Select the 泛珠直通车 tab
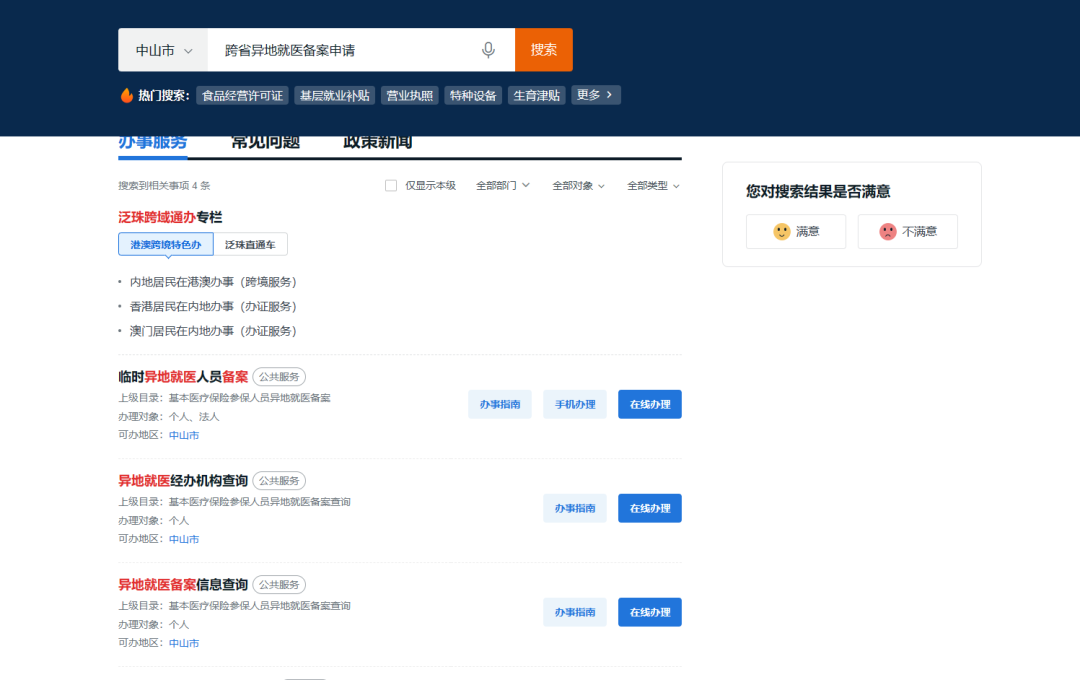Viewport: 1080px width, 680px height. pos(250,245)
